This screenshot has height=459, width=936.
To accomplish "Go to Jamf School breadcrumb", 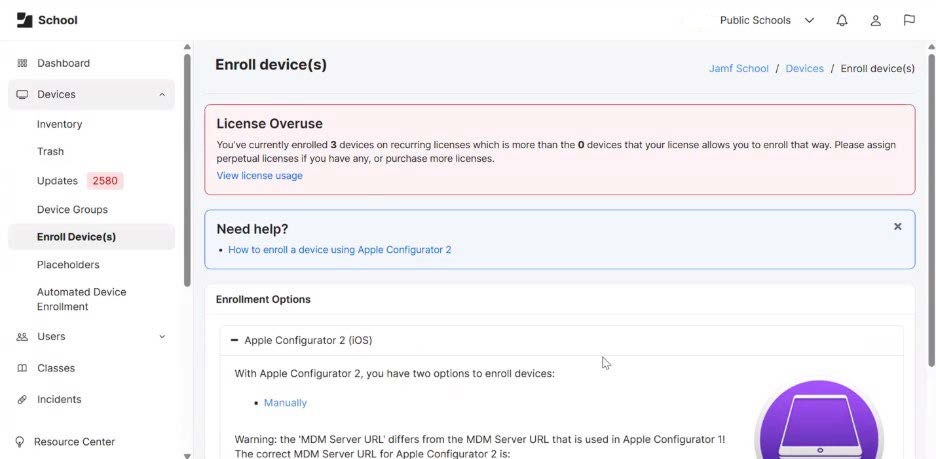I will tap(738, 69).
